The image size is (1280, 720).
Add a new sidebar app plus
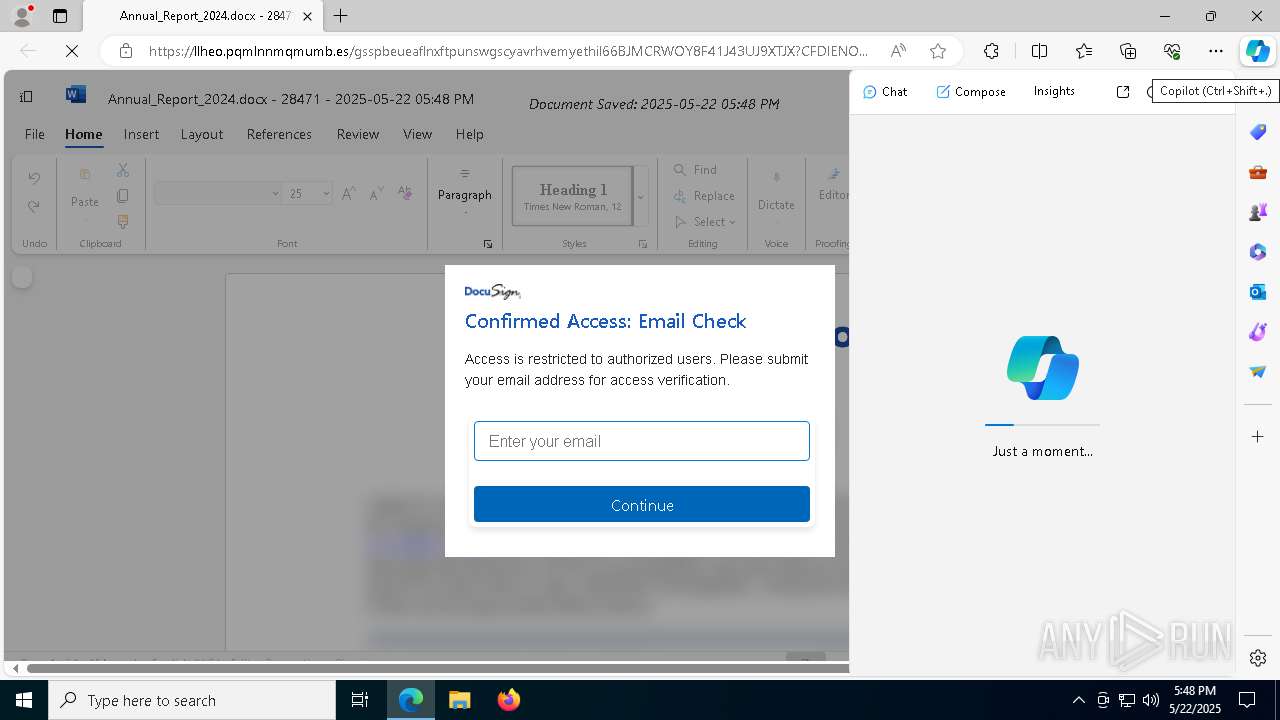(1258, 437)
